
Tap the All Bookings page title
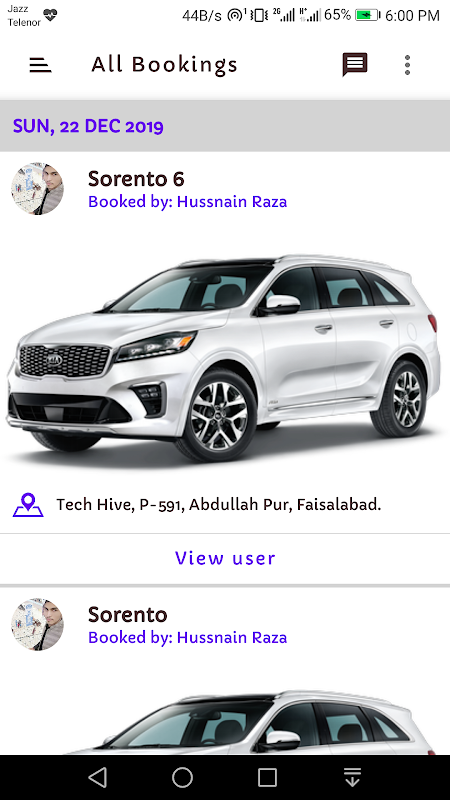164,65
